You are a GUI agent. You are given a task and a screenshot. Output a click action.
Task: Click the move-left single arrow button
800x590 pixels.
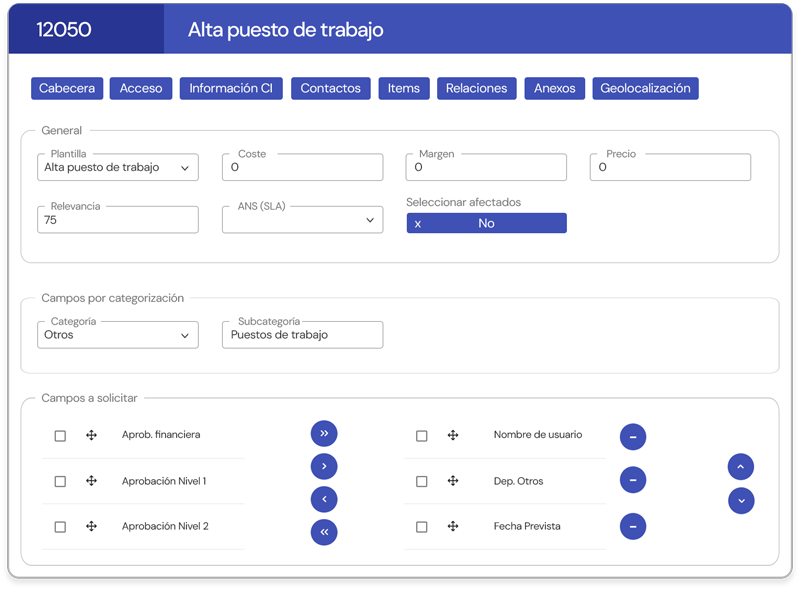tap(324, 499)
